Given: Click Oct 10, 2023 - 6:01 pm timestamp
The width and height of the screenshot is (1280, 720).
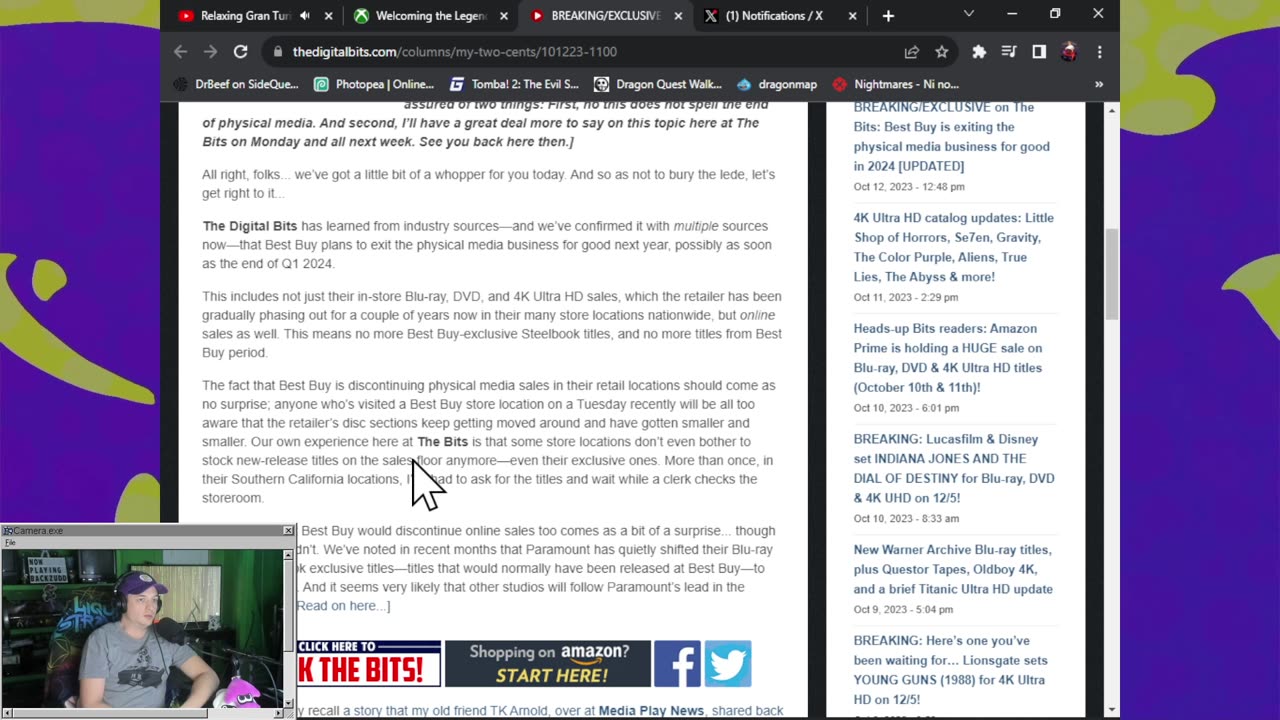Looking at the screenshot, I should [x=906, y=408].
